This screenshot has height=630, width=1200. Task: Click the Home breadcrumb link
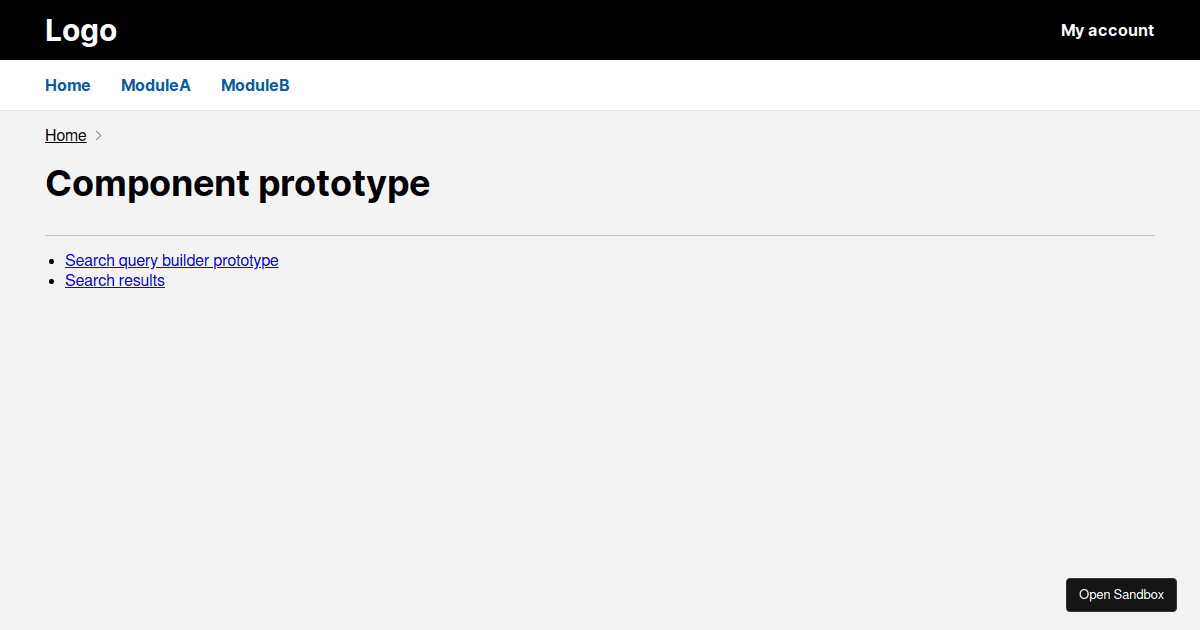(65, 135)
